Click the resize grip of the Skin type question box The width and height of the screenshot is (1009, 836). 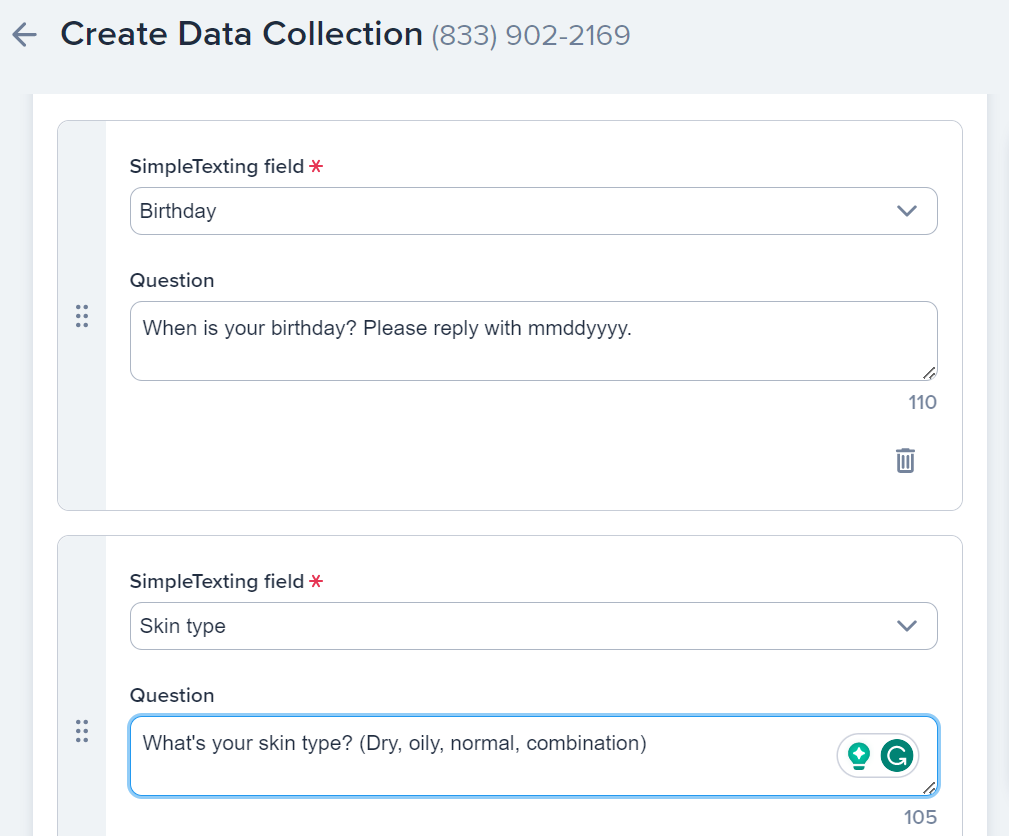pos(930,789)
